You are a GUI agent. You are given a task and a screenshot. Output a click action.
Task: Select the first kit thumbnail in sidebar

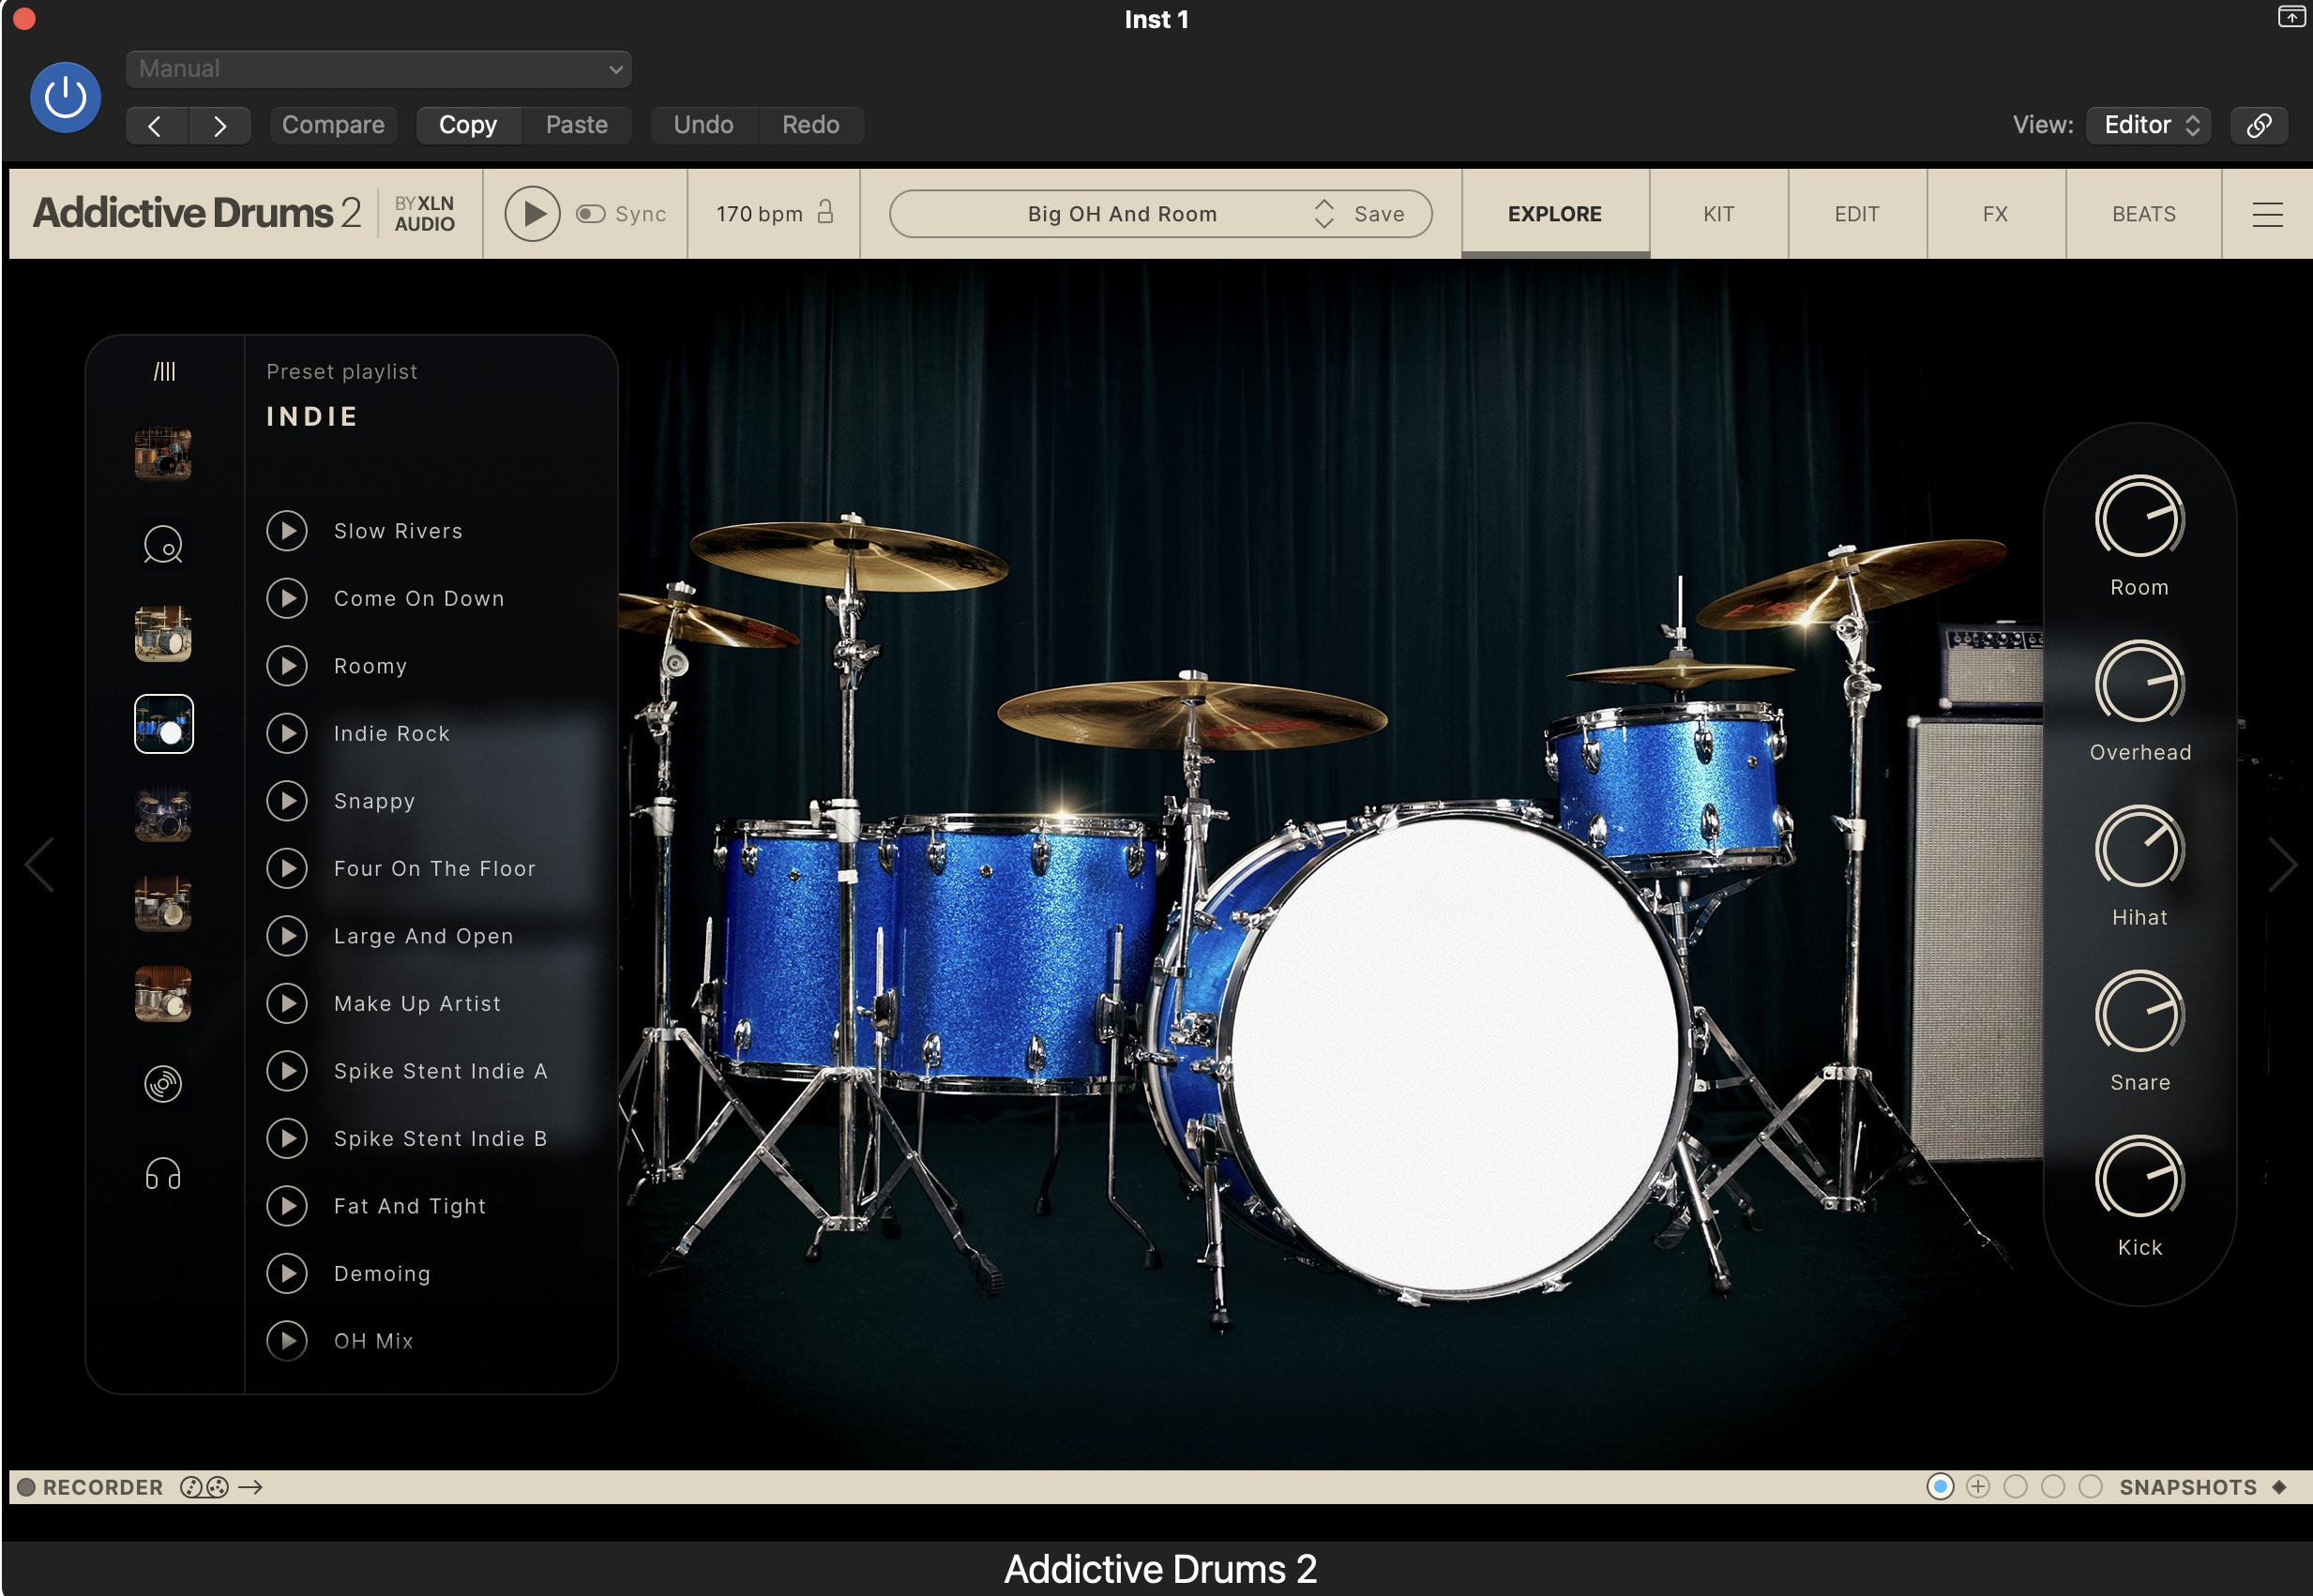coord(163,453)
